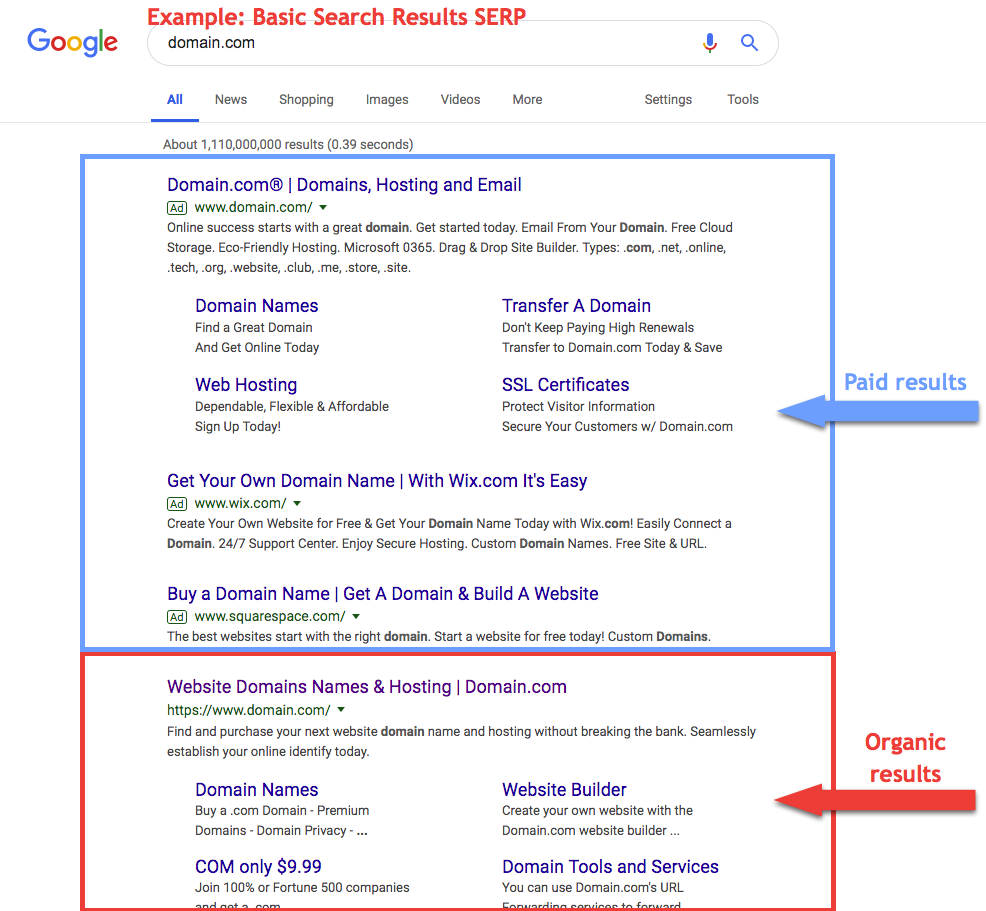Open the Website Builder sitelink

(x=564, y=790)
